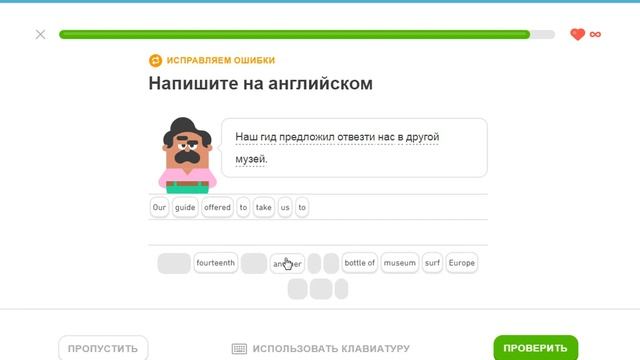This screenshot has height=360, width=640.
Task: Click the word 'музей' for hint
Action: point(250,160)
